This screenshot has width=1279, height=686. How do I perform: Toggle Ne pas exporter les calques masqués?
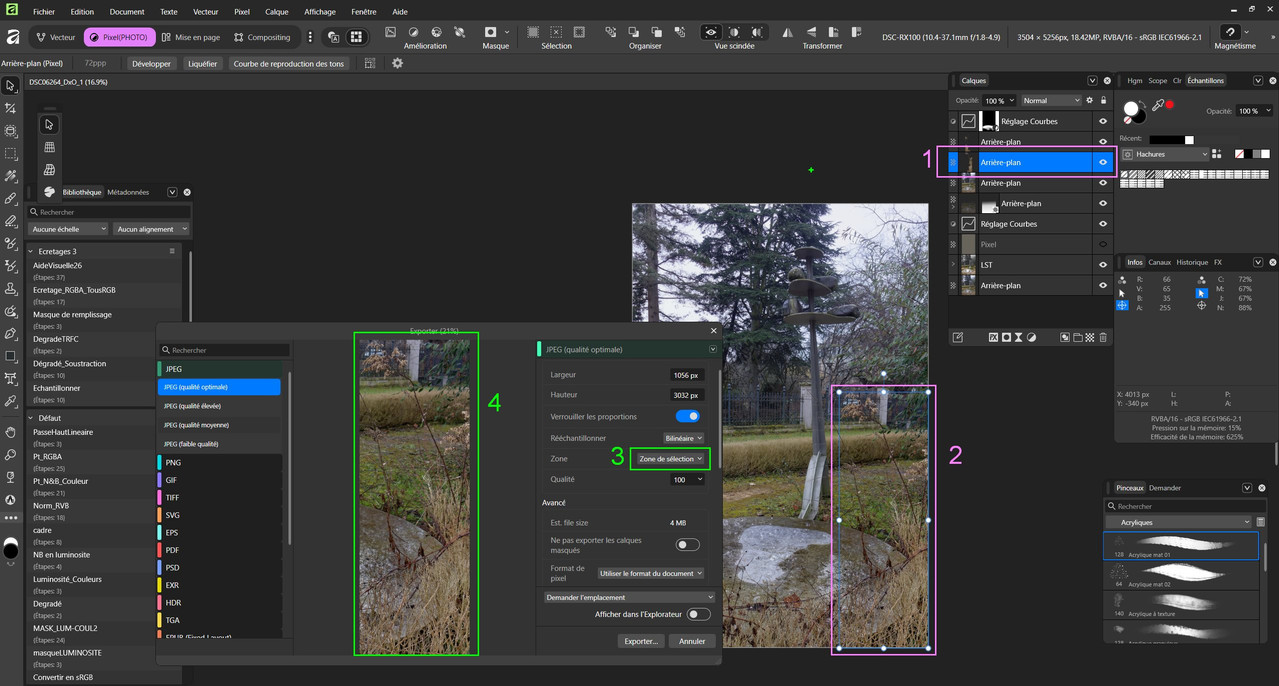click(x=687, y=545)
